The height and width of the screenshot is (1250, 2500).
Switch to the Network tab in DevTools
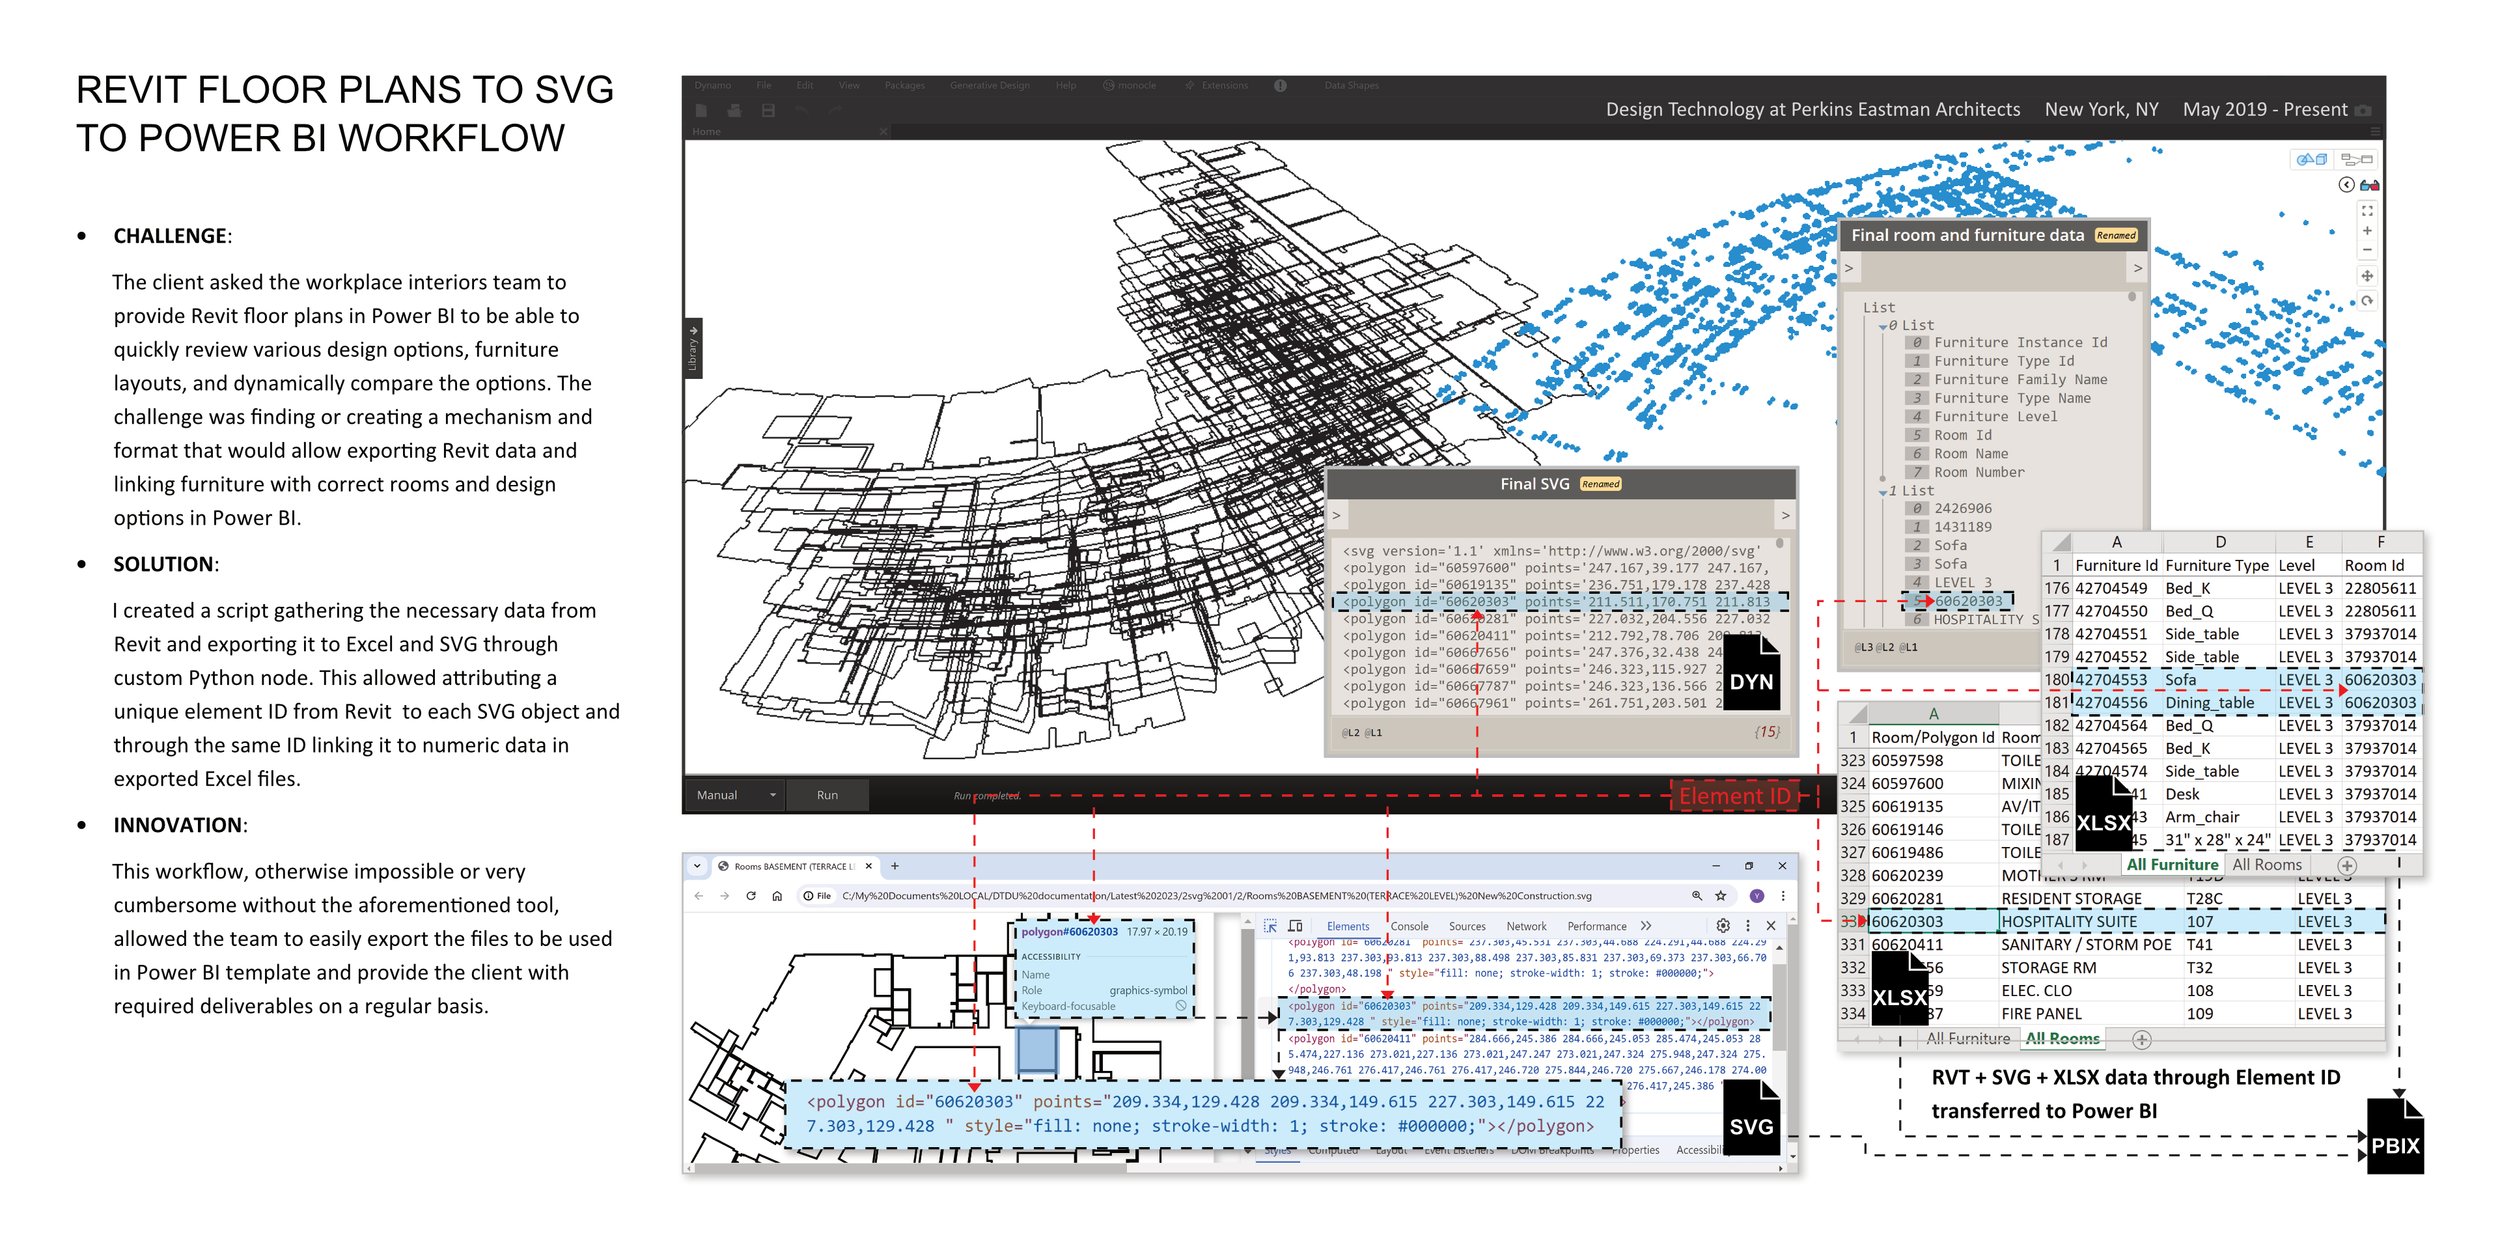(x=1527, y=927)
